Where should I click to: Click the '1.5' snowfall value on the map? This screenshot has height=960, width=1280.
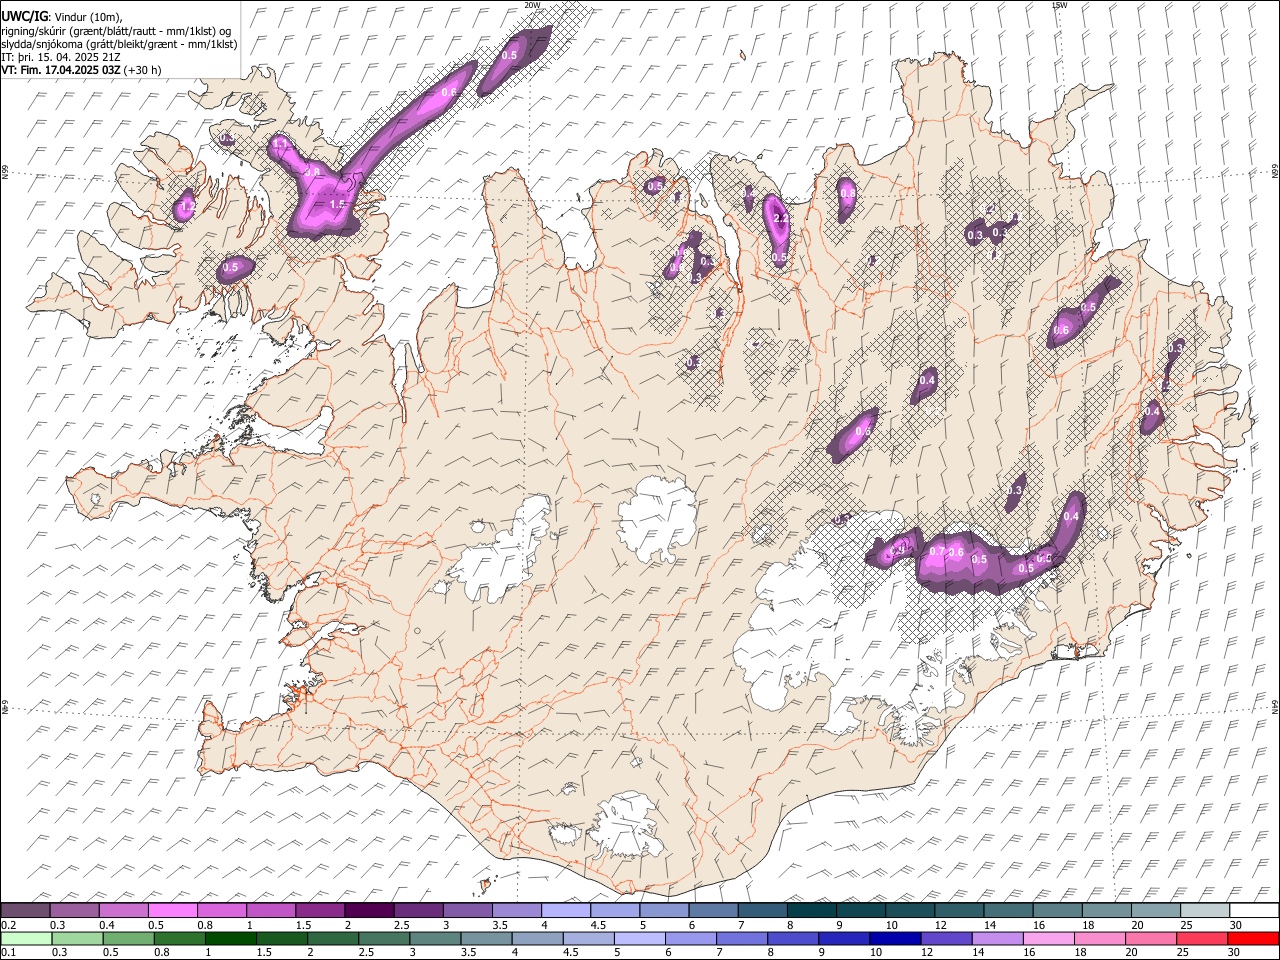pos(337,204)
